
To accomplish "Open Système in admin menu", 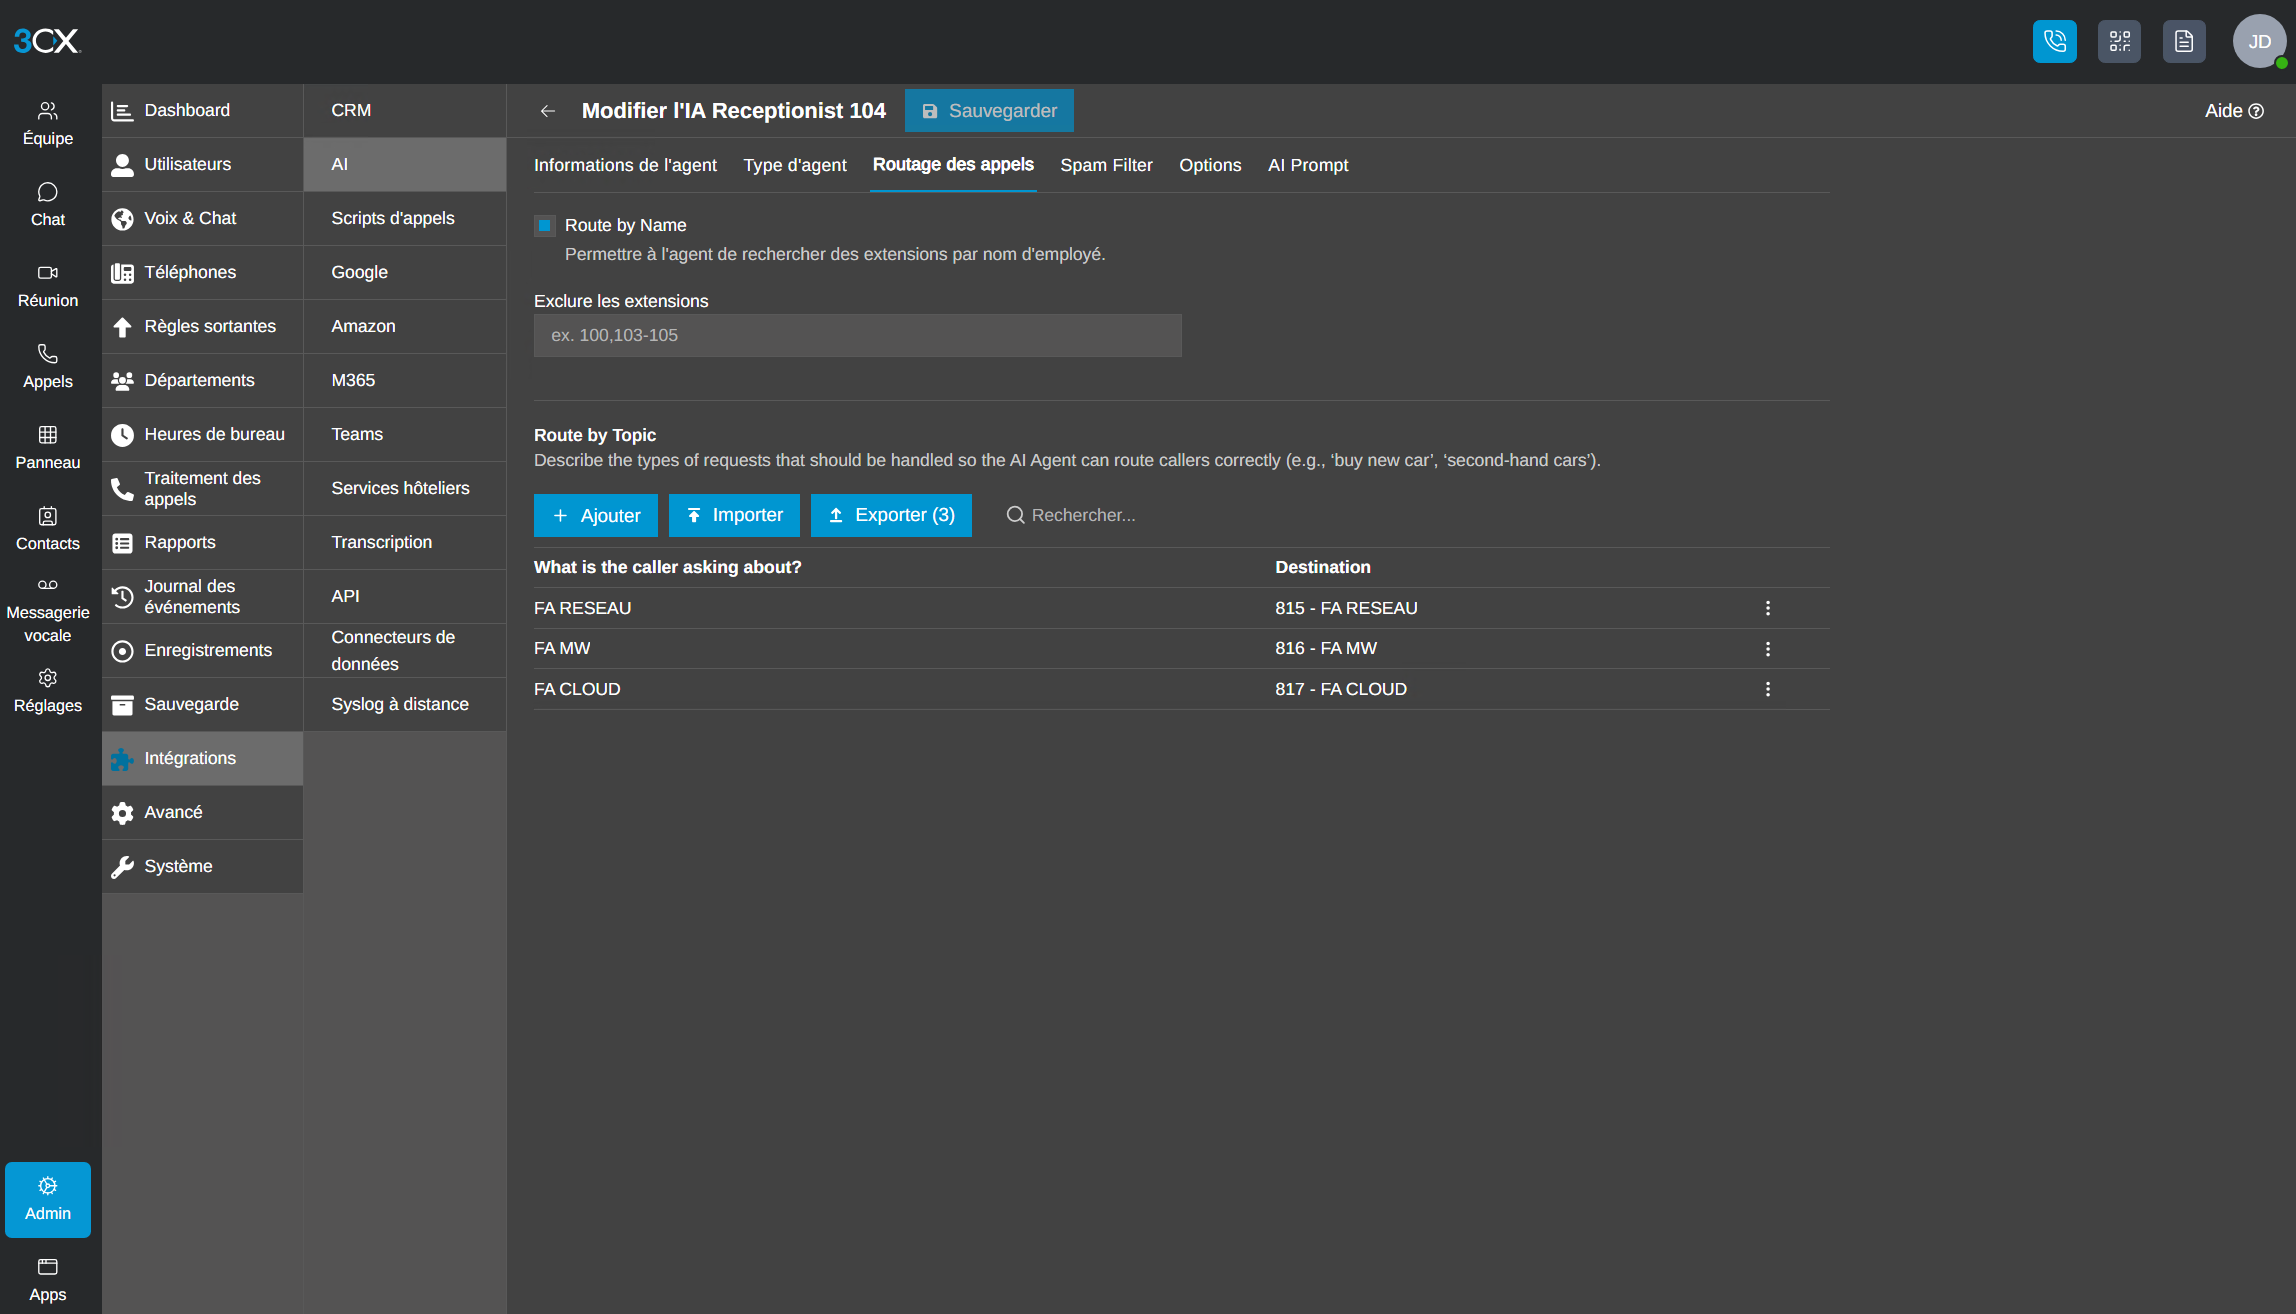I will pos(203,867).
